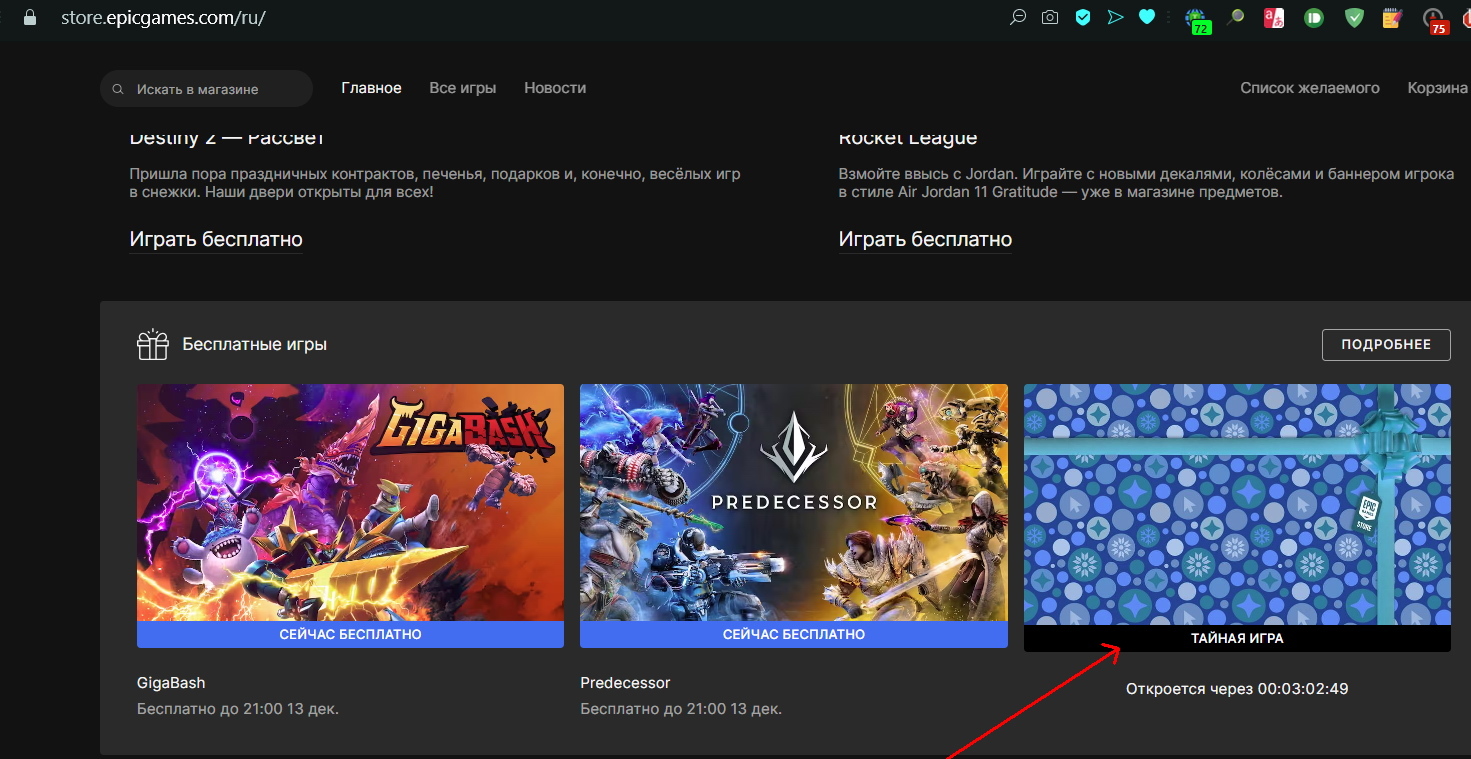Open the red translate extension icon

tap(1273, 17)
